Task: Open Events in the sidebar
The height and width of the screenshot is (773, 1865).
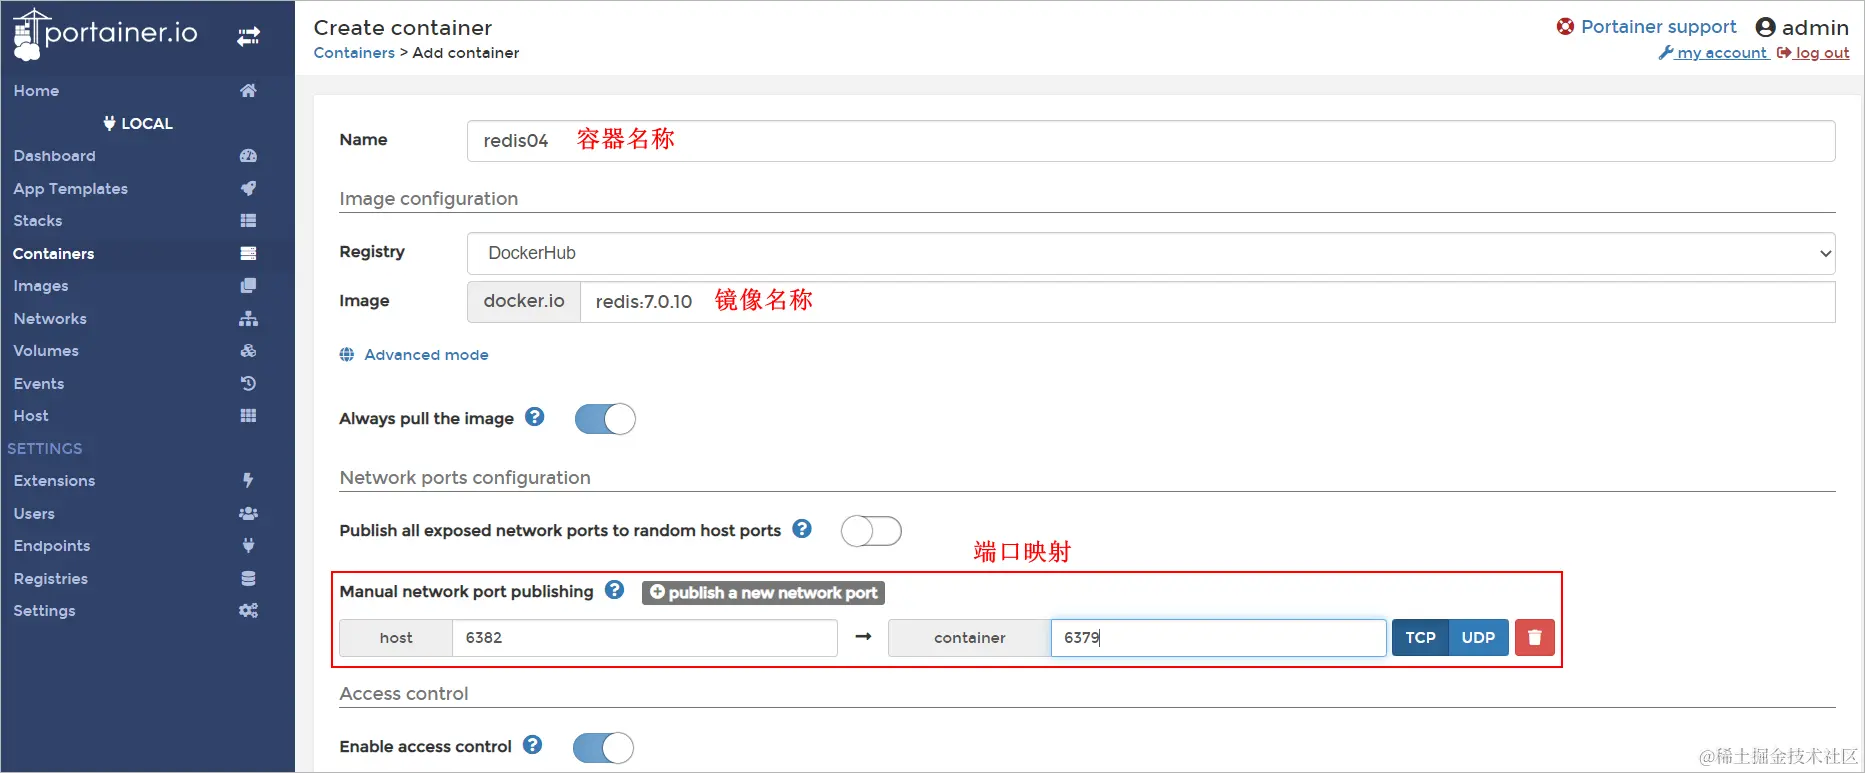Action: coord(39,384)
